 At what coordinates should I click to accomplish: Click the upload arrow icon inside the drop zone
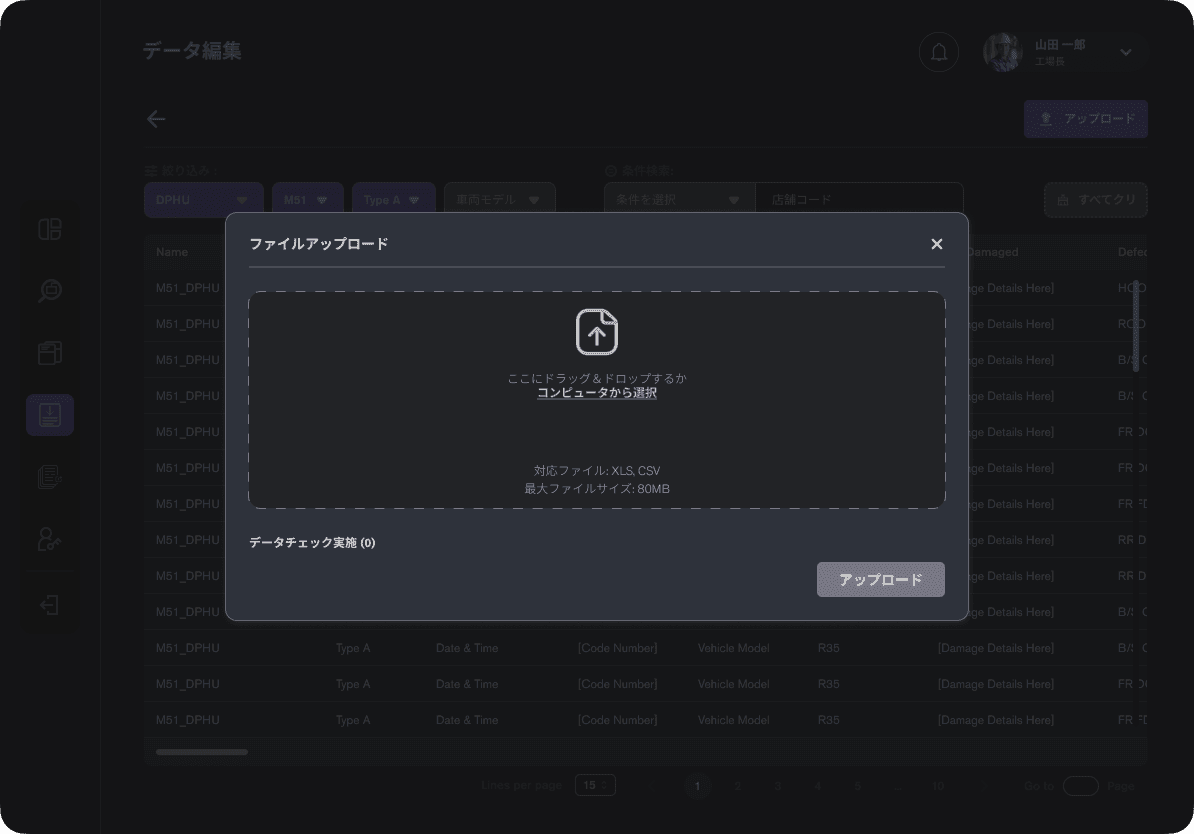point(596,331)
